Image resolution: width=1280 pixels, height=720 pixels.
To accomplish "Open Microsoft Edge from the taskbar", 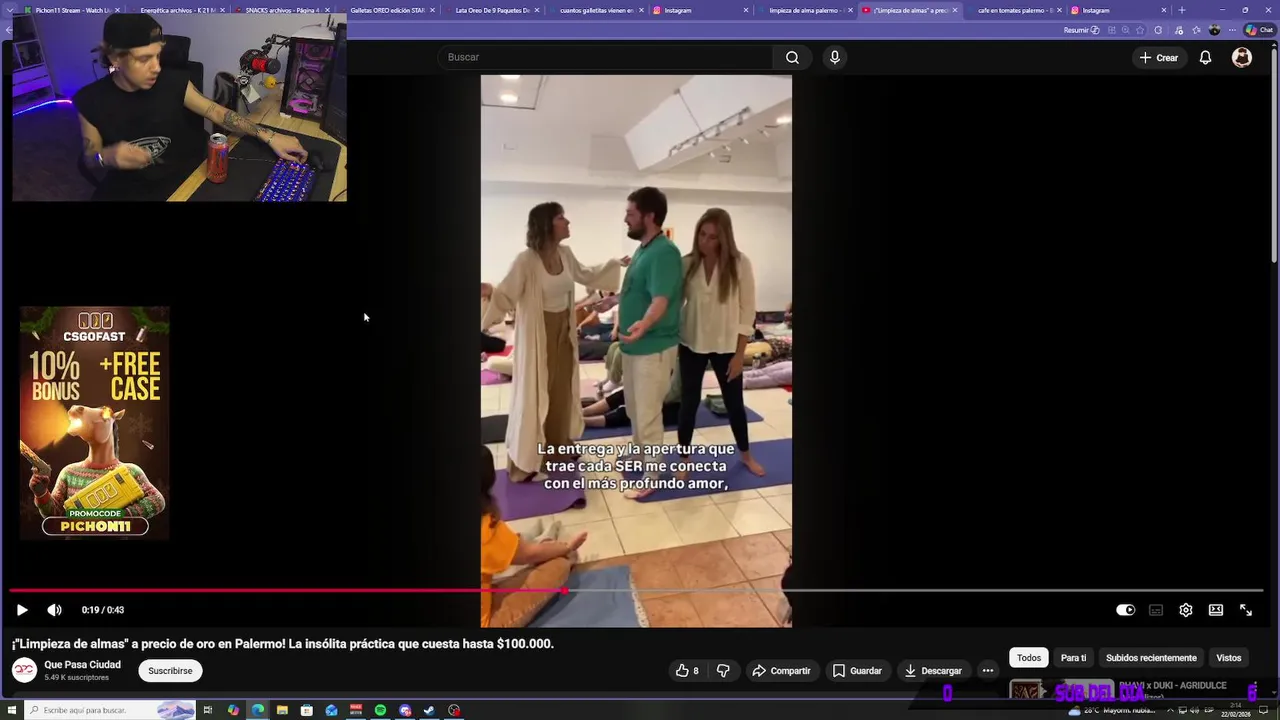I will pos(257,710).
